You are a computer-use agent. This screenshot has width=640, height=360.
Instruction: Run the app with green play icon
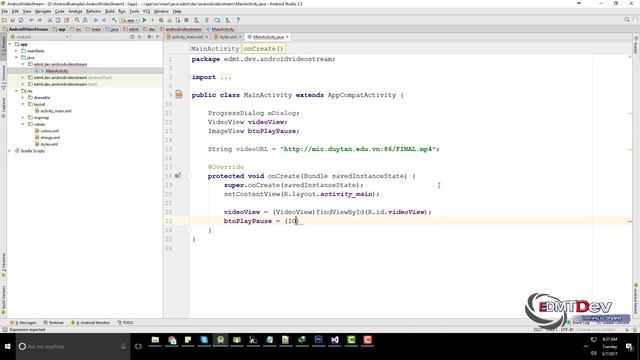[144, 20]
